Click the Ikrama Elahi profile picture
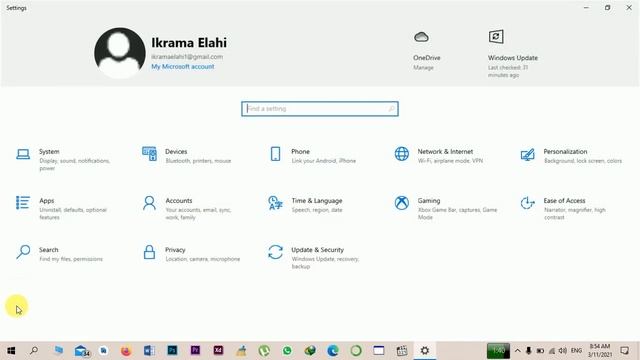Screen dimensions: 640x360 (120, 53)
